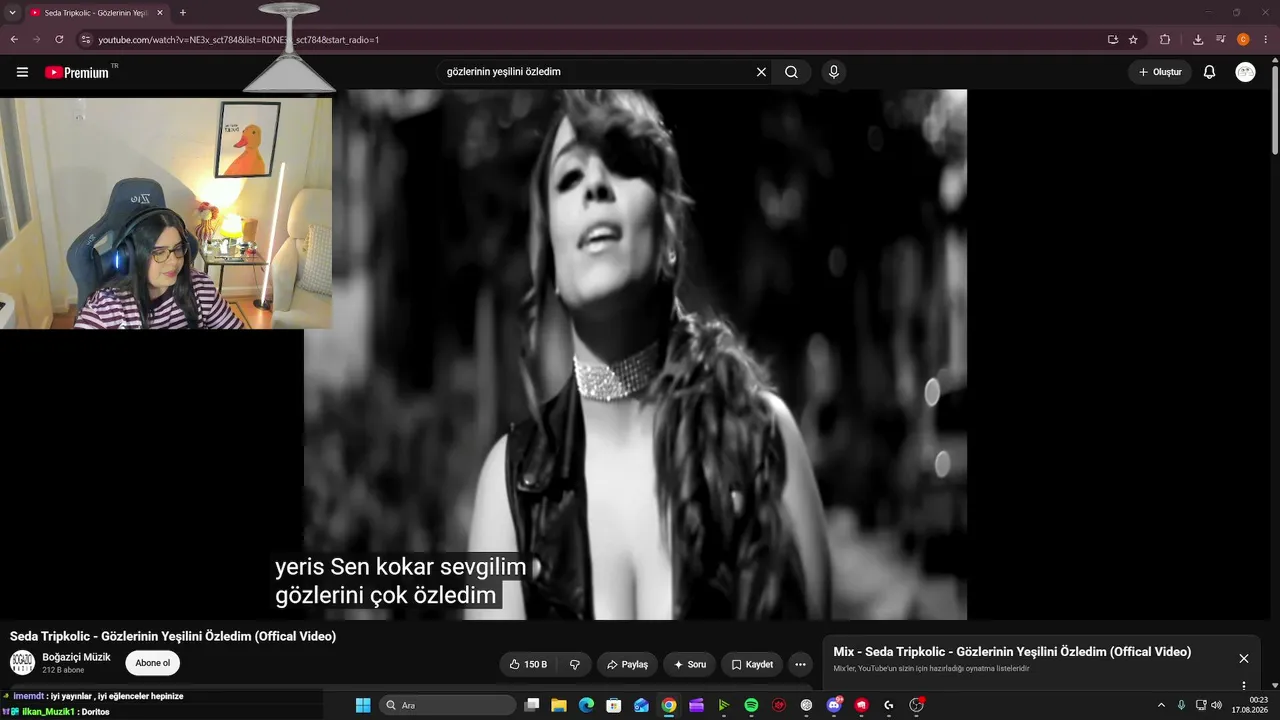1280x720 pixels.
Task: Open Logitech G HUB from the taskbar
Action: (889, 705)
